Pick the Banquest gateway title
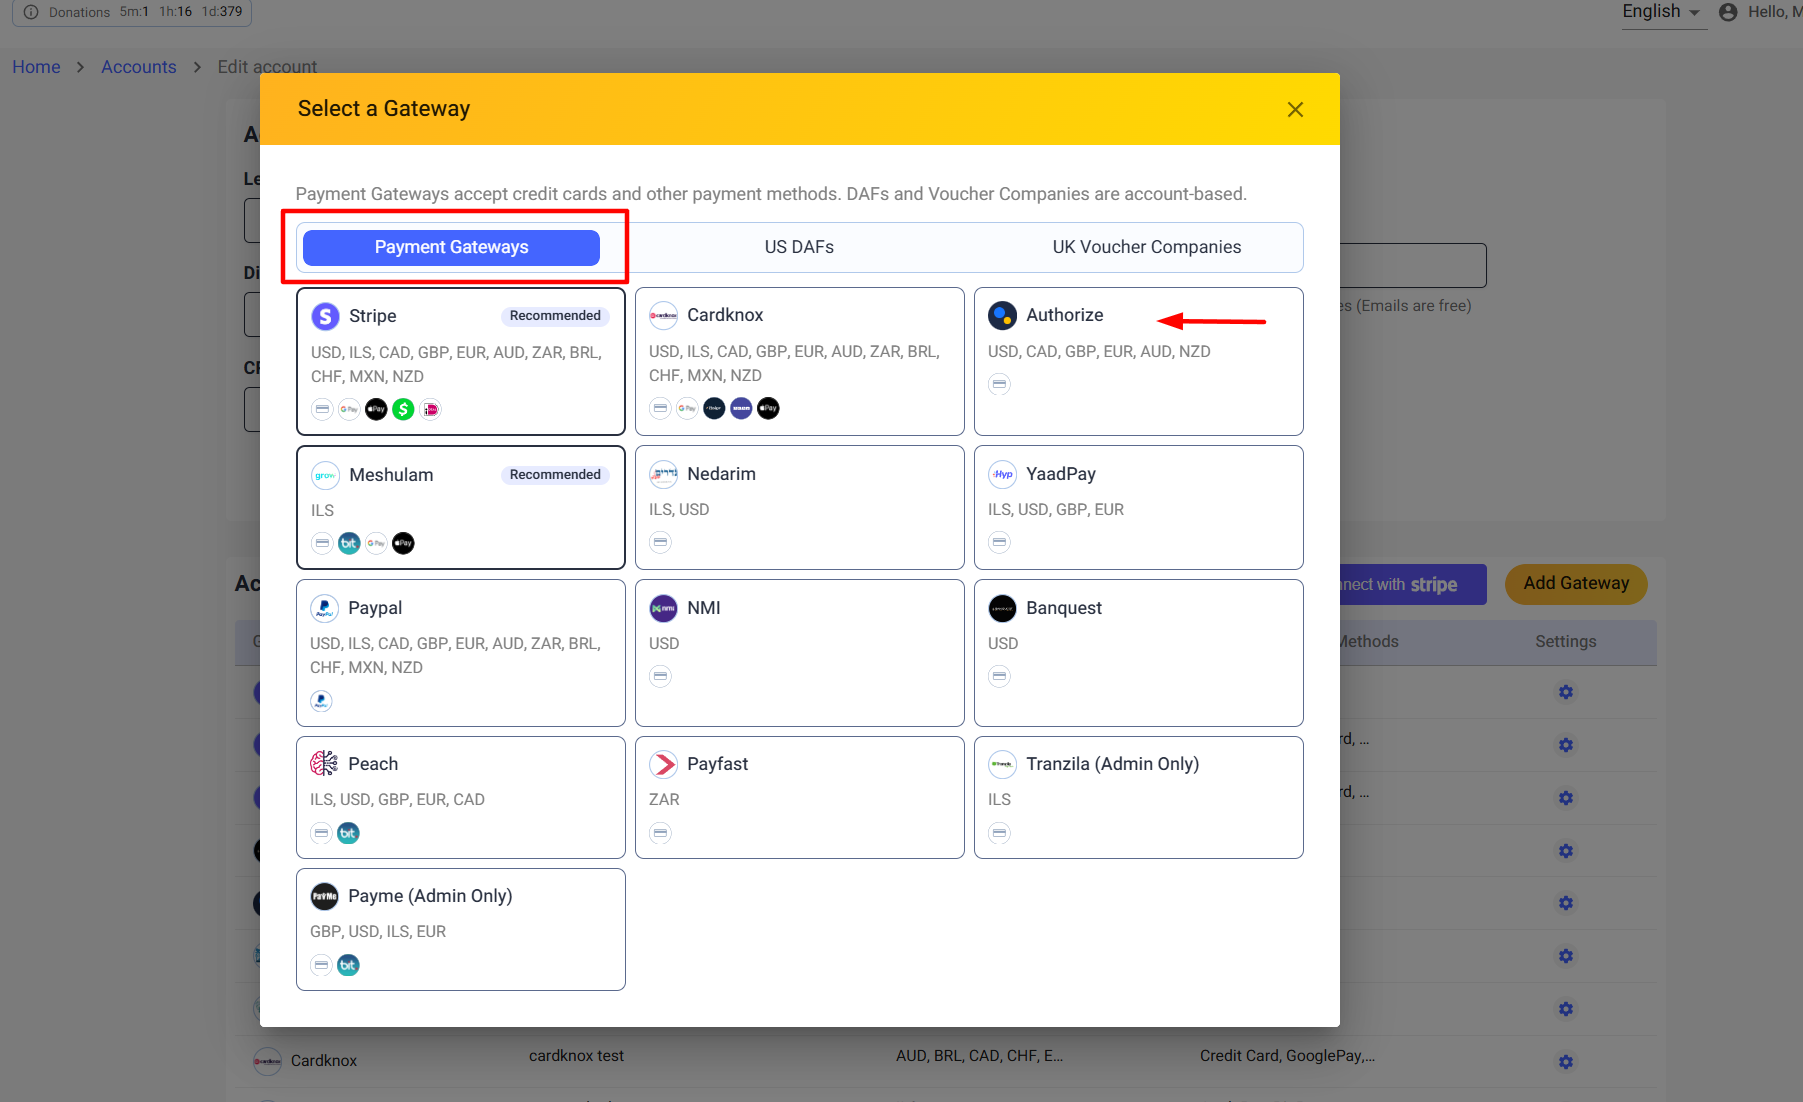This screenshot has height=1102, width=1803. pos(1064,608)
